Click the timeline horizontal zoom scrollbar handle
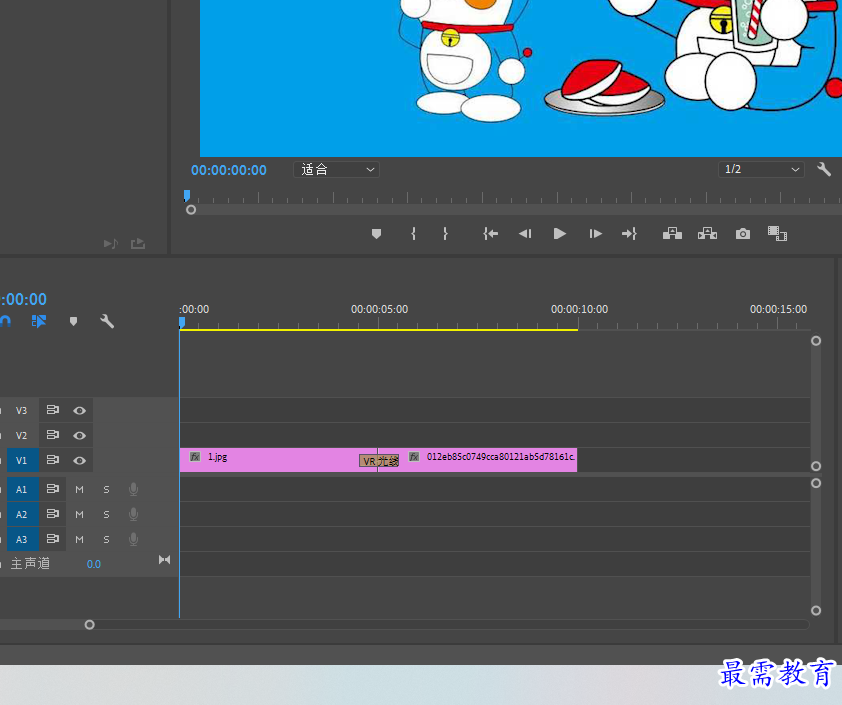The width and height of the screenshot is (842, 705). coord(90,624)
